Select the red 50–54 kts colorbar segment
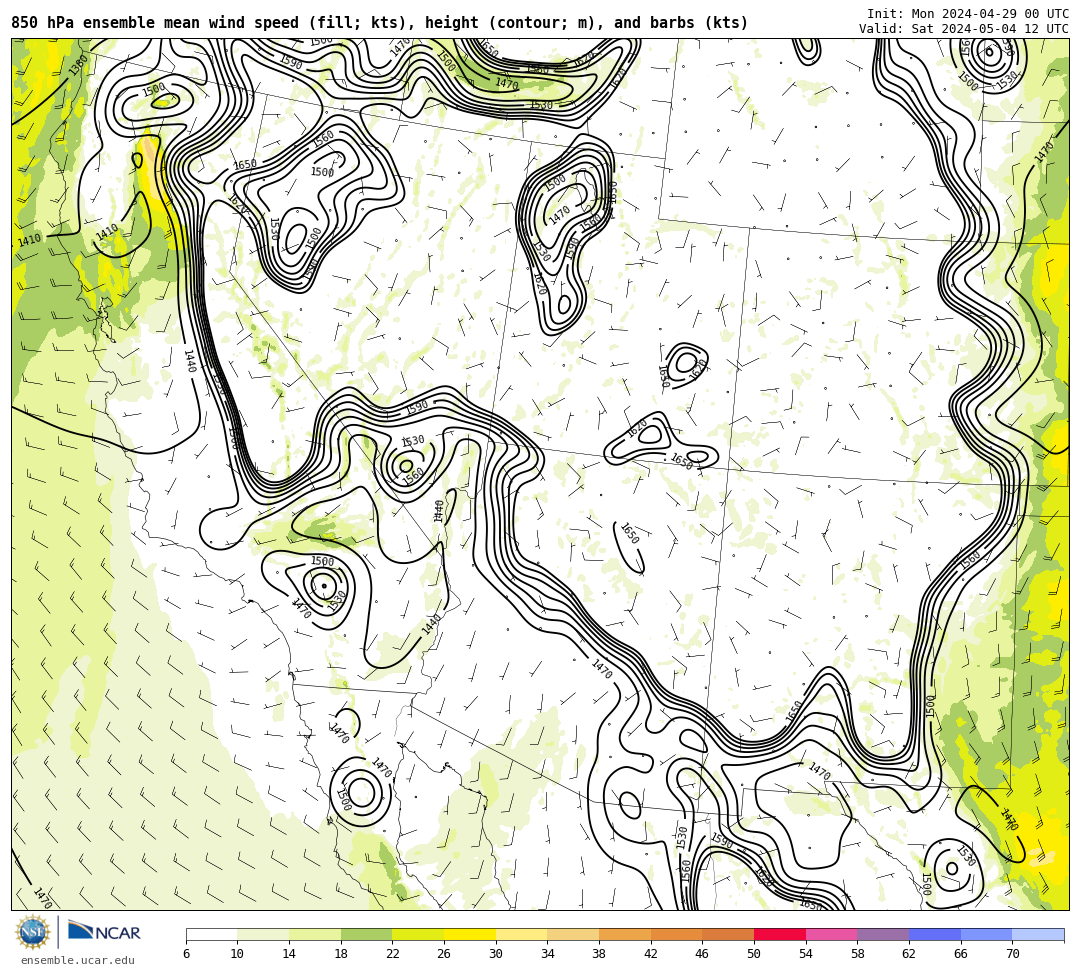The image size is (1080, 973). (780, 934)
